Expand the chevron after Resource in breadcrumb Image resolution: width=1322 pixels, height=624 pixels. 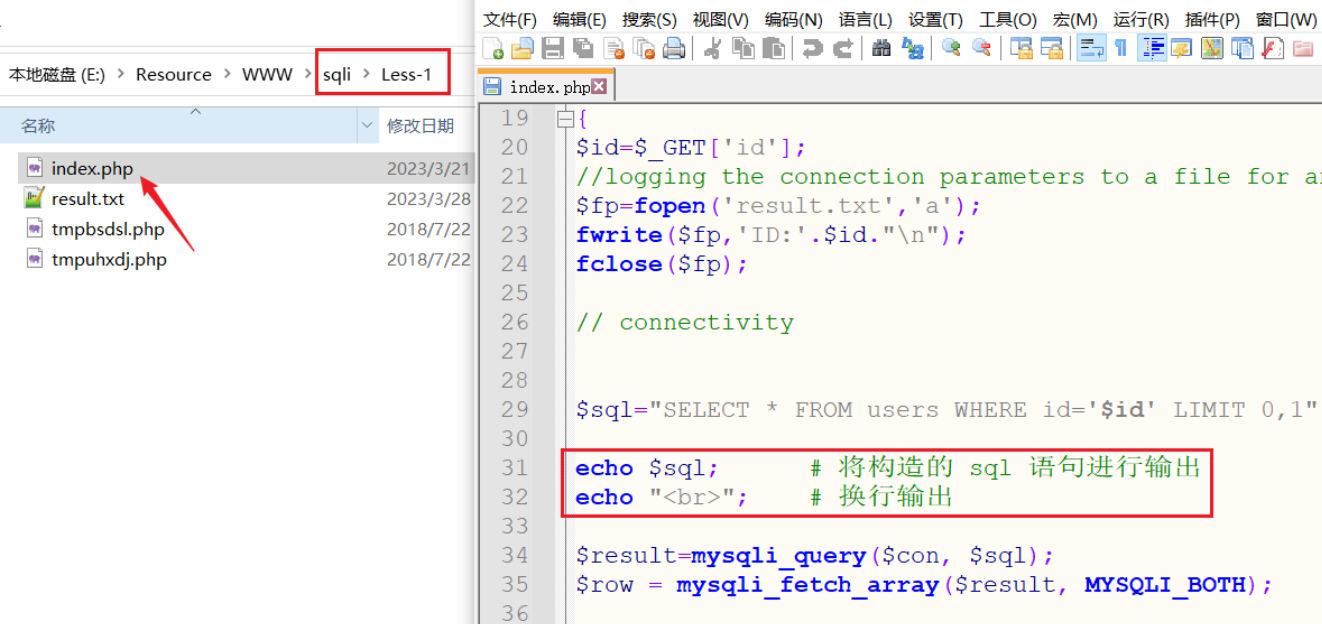227,74
